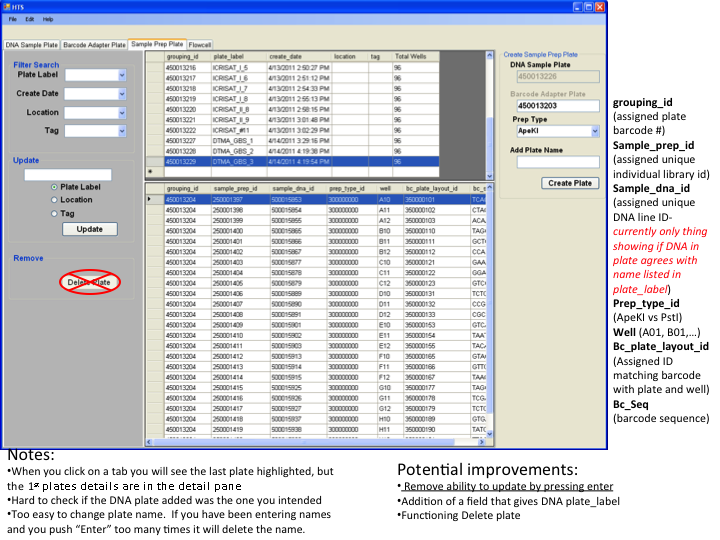Click the Add Plate Name input field
720x540 pixels.
[x=558, y=162]
